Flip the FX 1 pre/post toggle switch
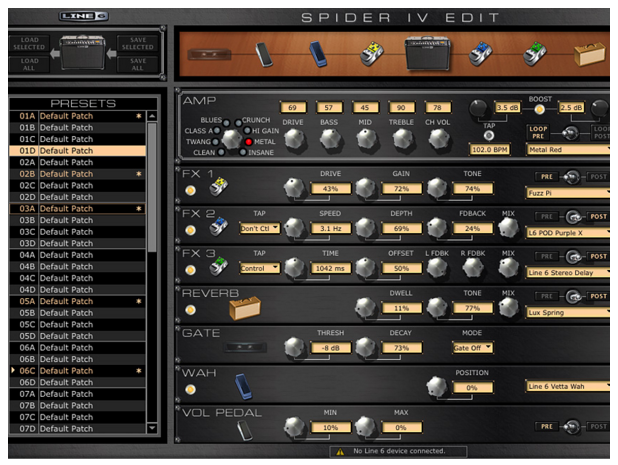This screenshot has height=465, width=618. tap(572, 177)
